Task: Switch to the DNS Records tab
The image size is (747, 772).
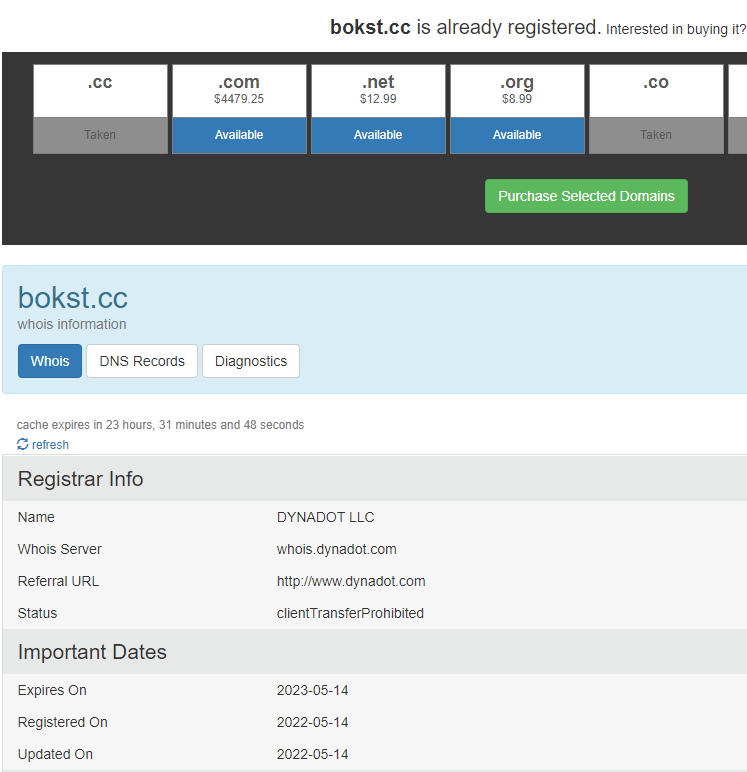Action: click(x=142, y=361)
